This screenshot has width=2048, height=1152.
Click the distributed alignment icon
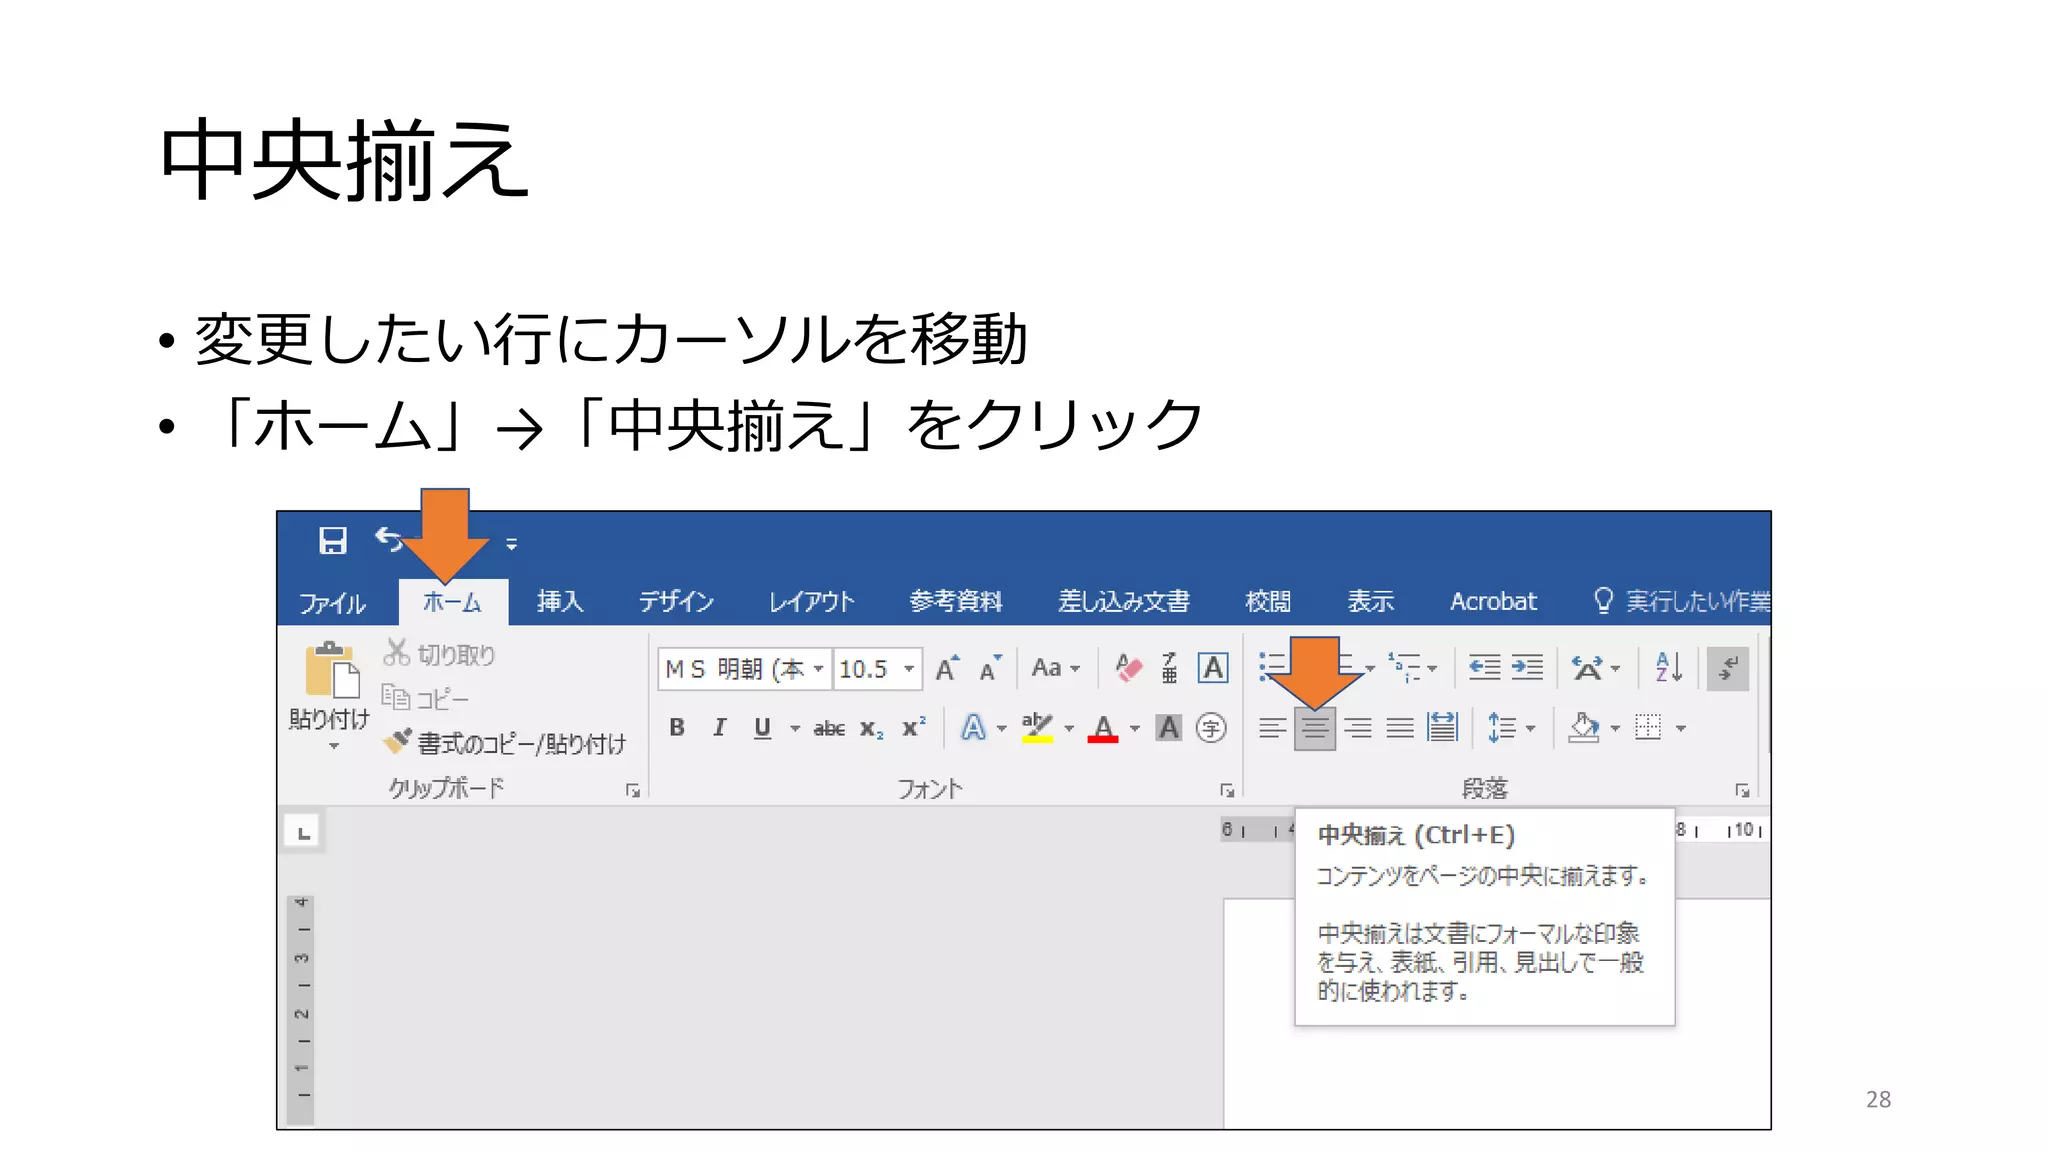[1442, 727]
